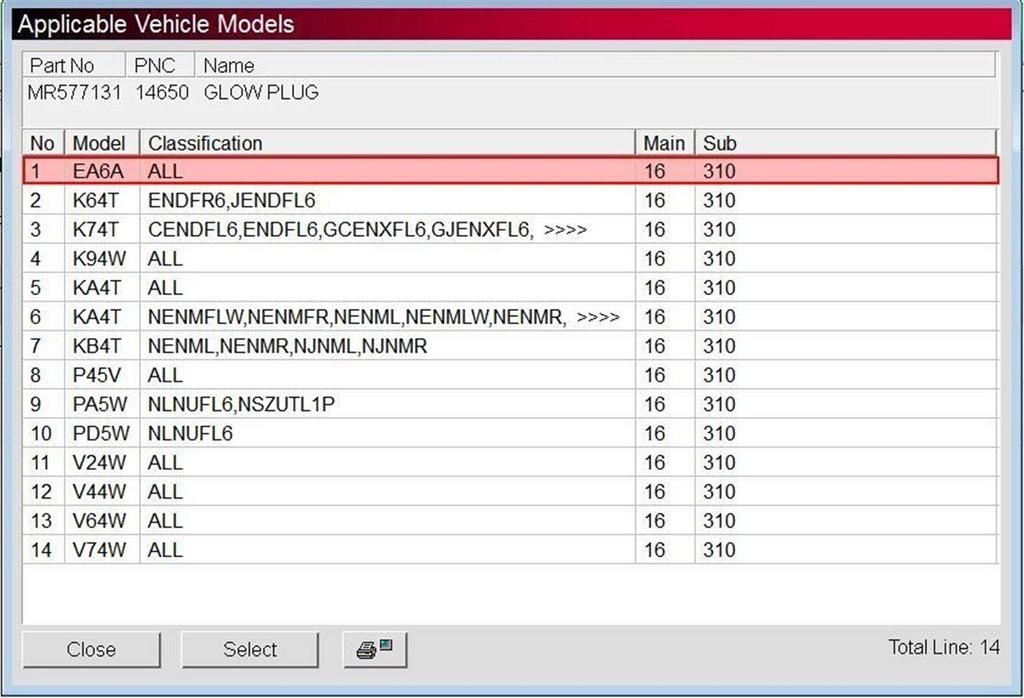Select the highlighted EA6A model row

point(98,171)
